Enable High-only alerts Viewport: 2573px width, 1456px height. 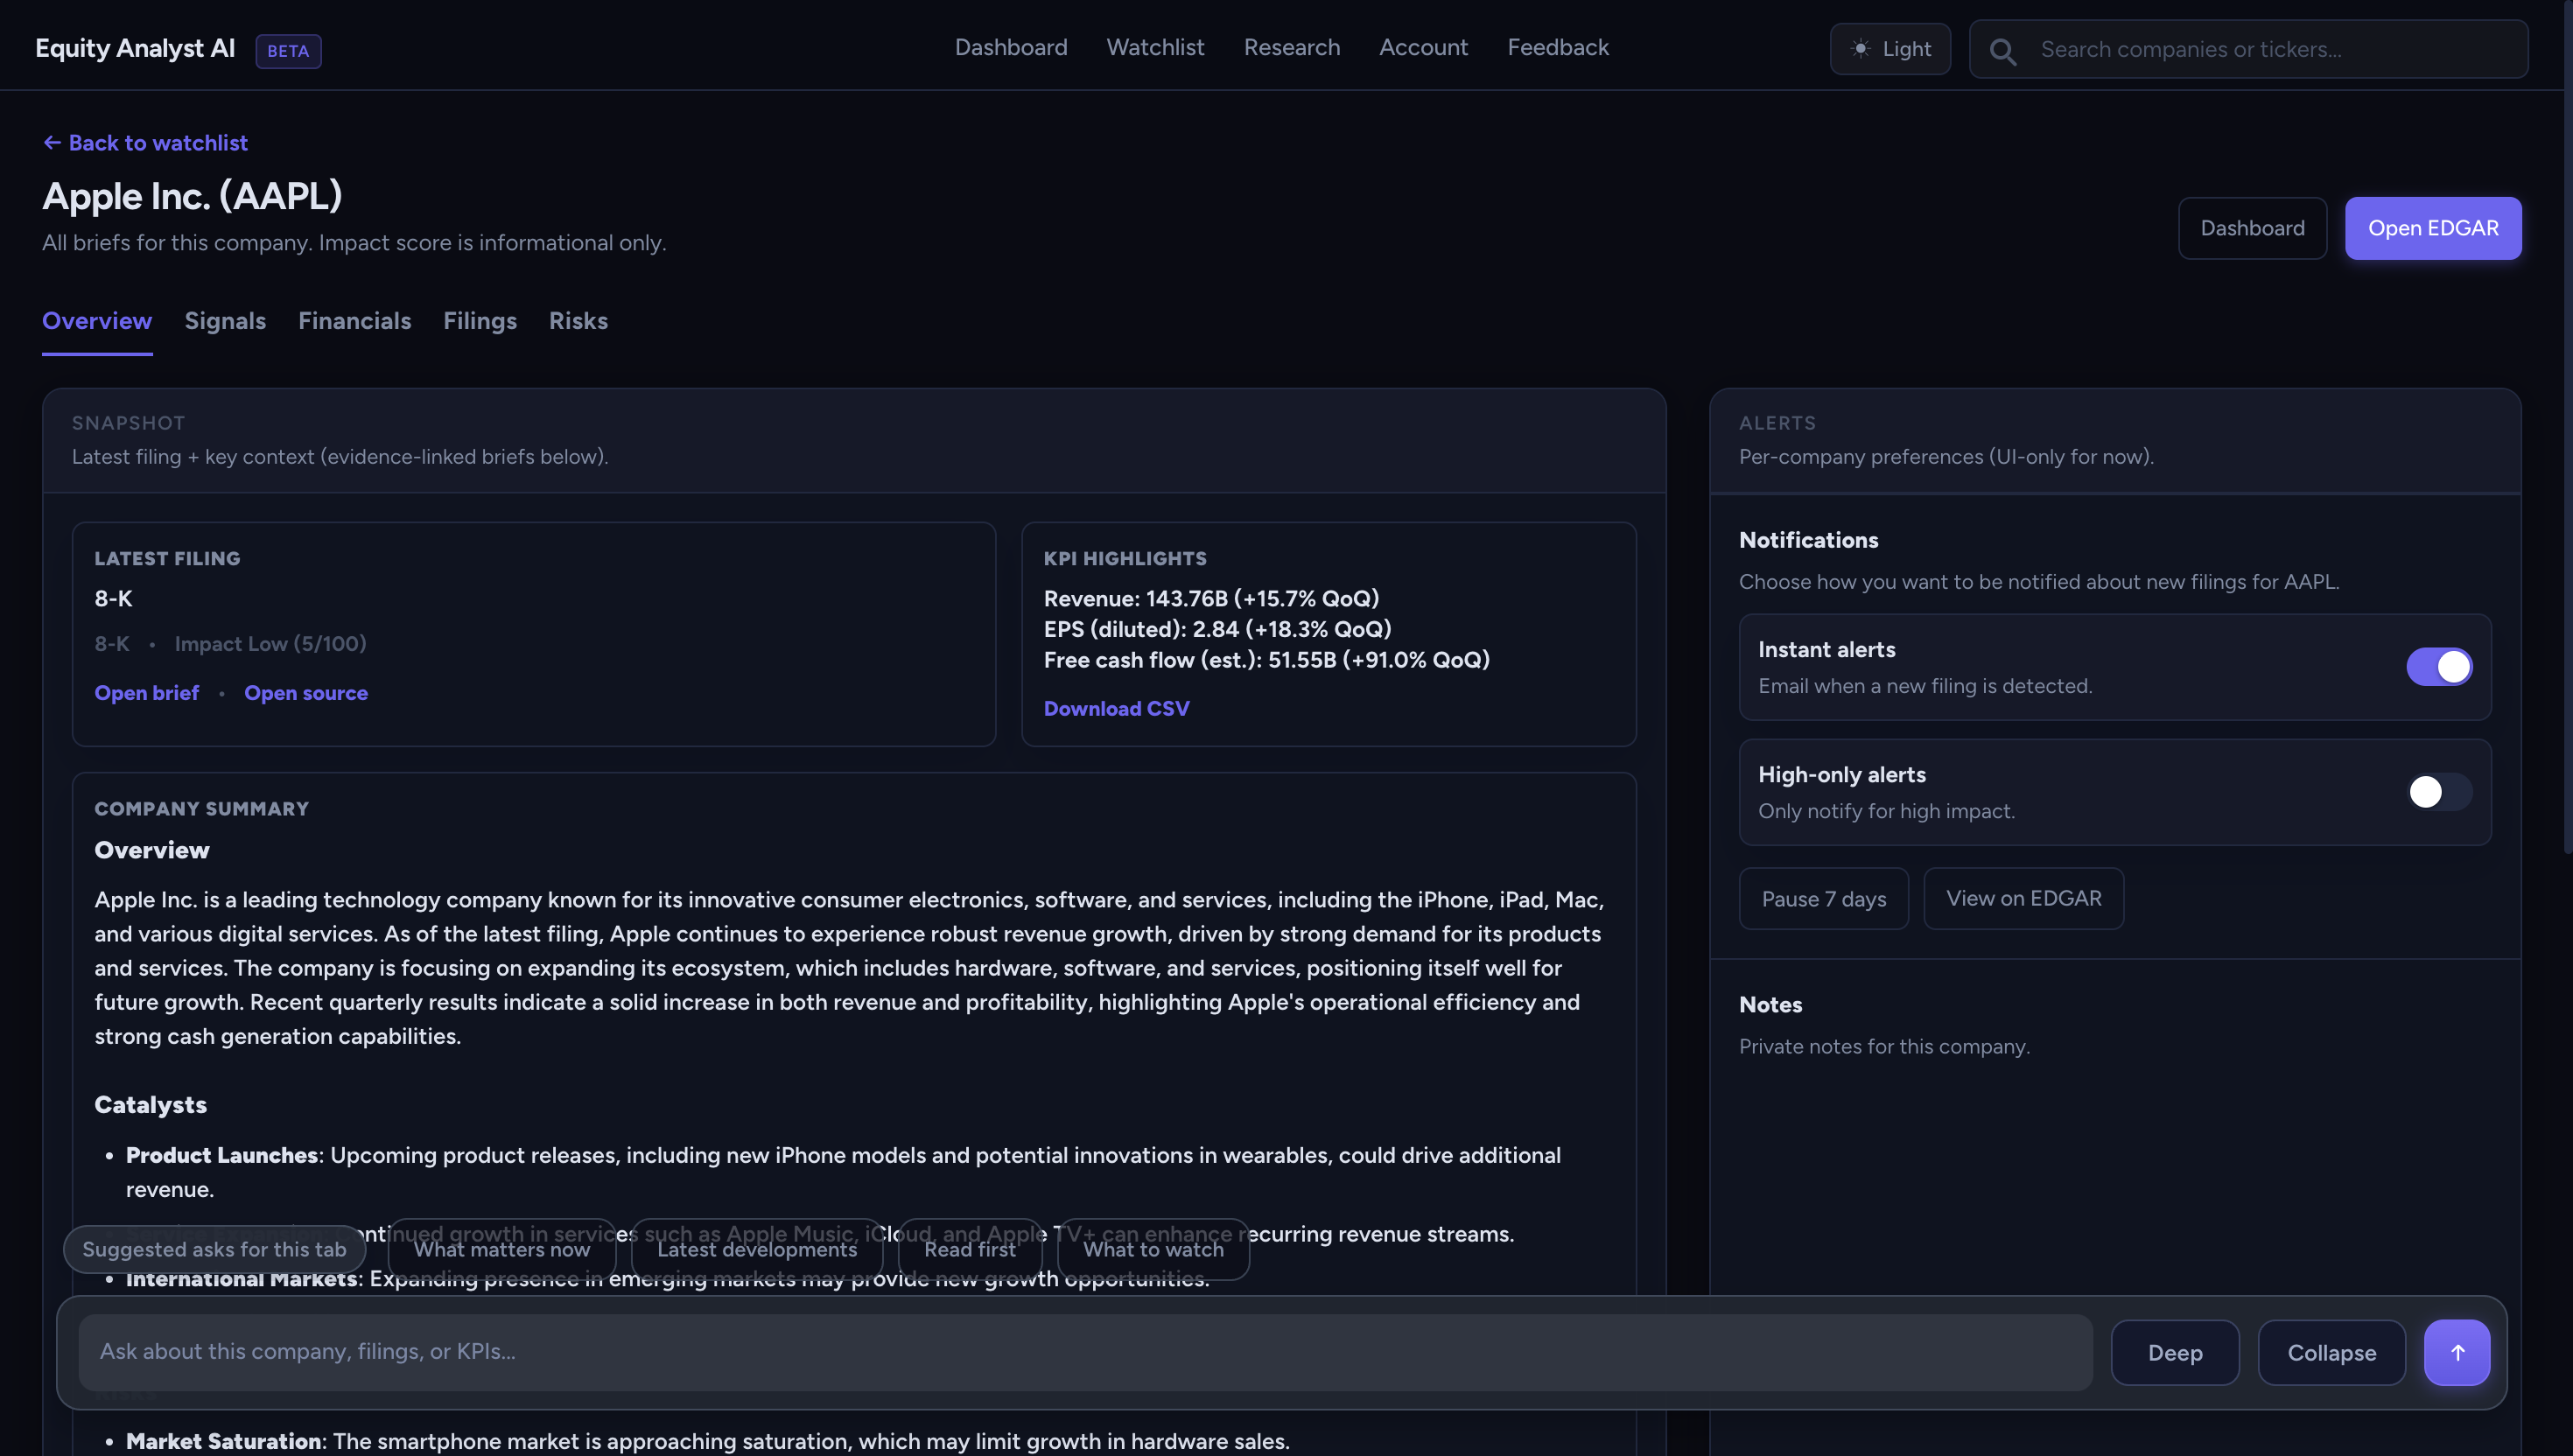click(2438, 792)
